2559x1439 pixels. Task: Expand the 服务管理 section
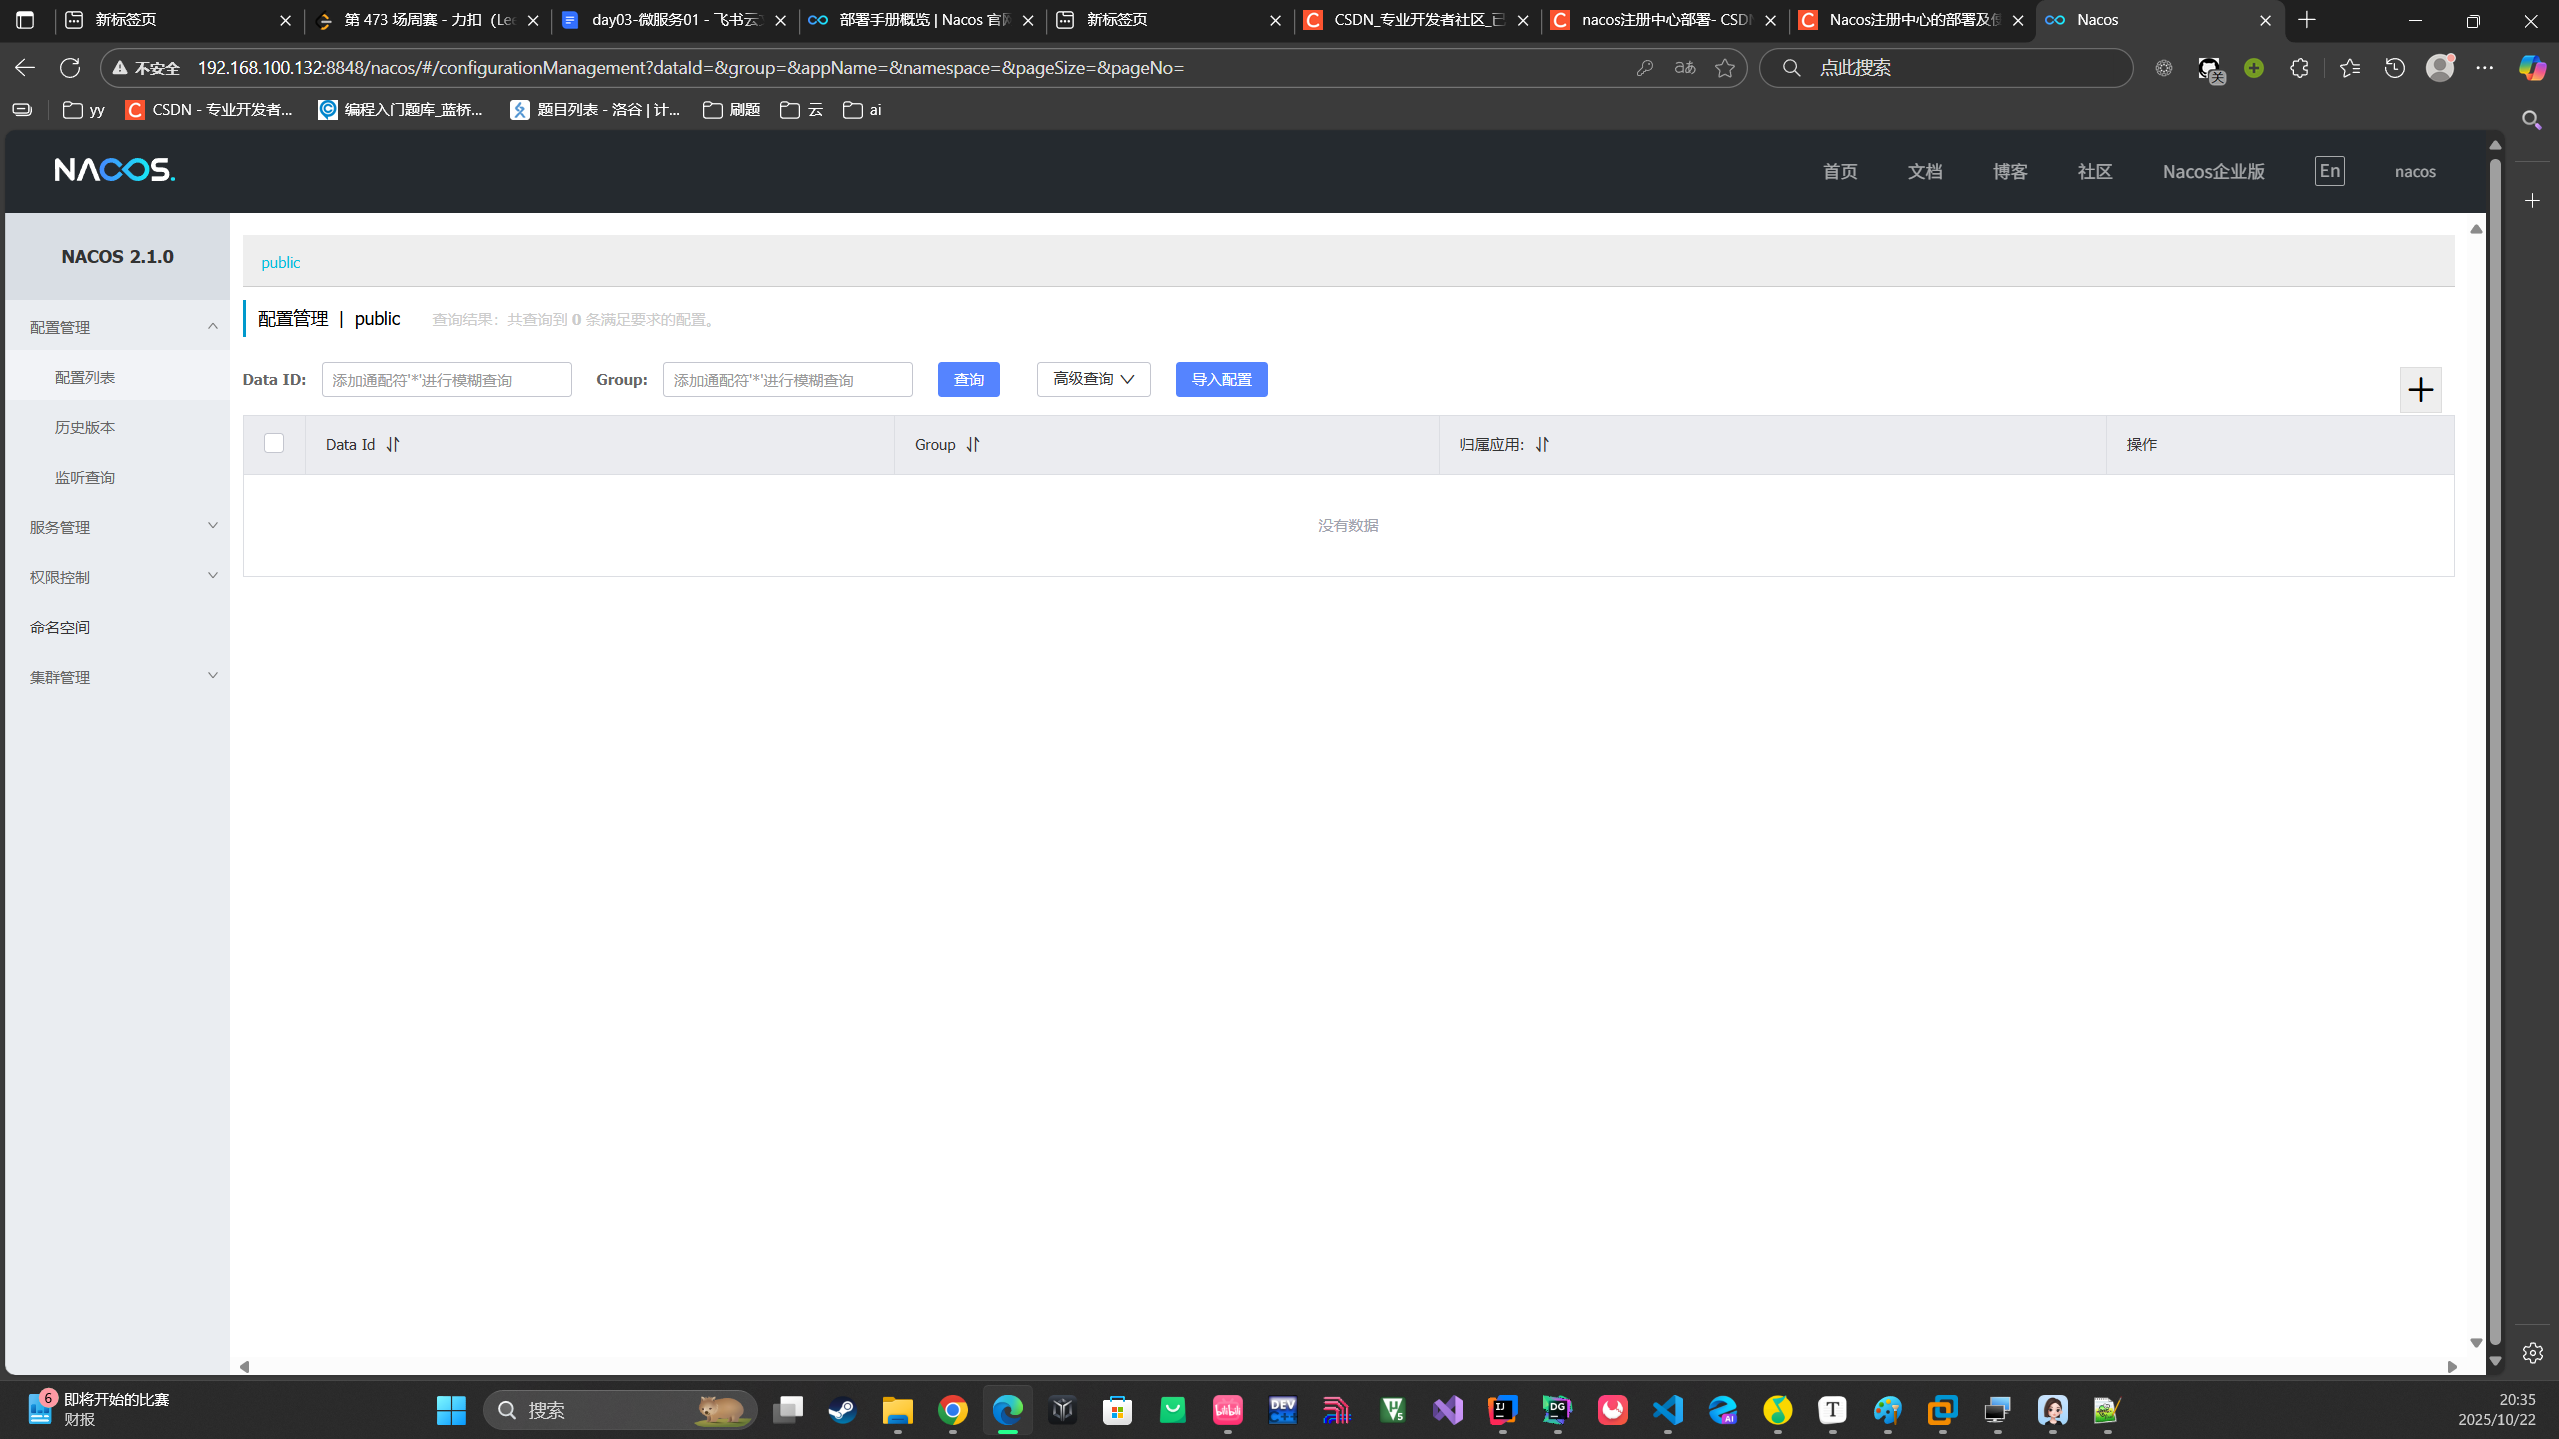click(117, 526)
